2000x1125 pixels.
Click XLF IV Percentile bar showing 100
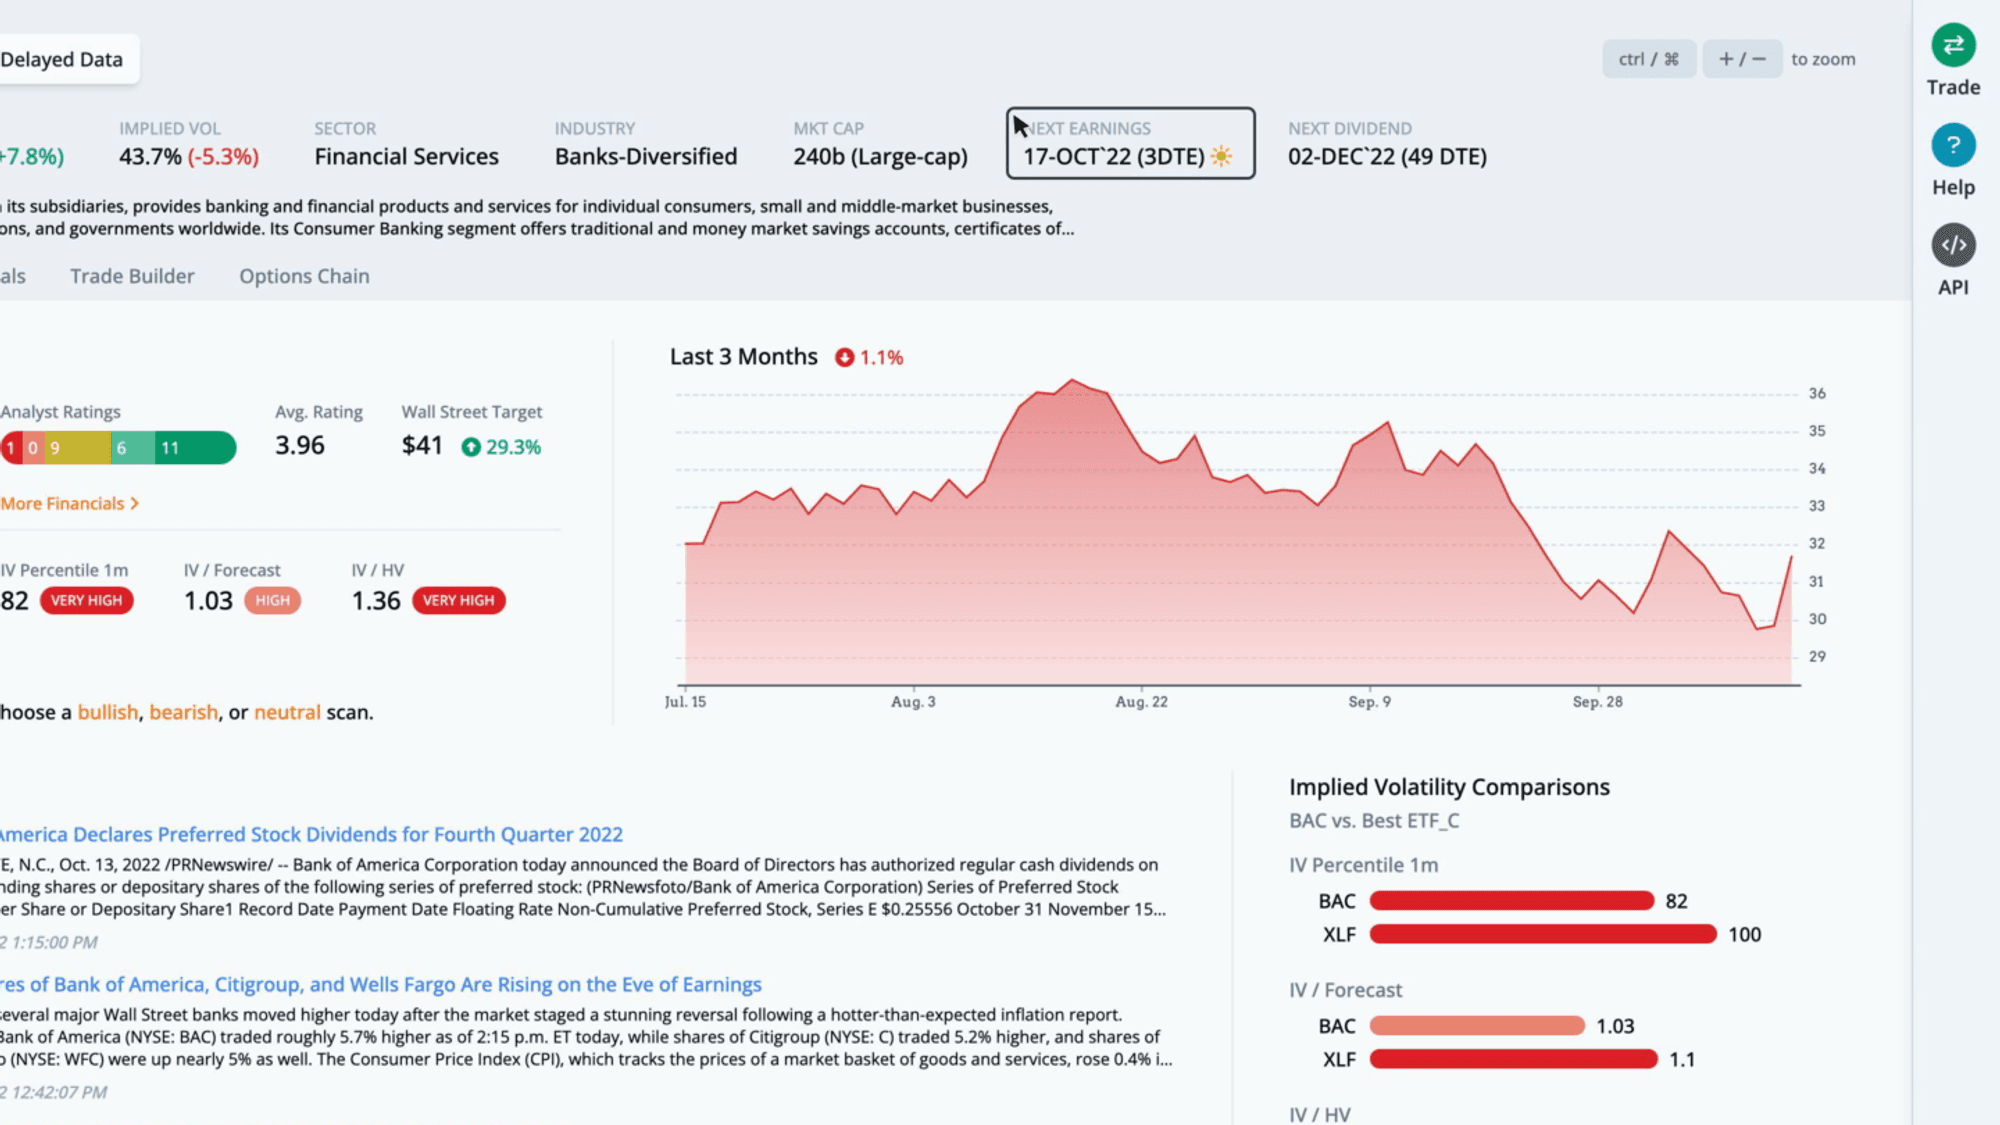click(x=1543, y=934)
